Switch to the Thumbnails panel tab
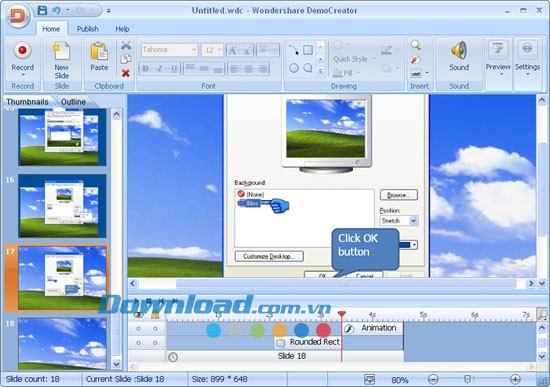Image resolution: width=550 pixels, height=387 pixels. pyautogui.click(x=27, y=102)
